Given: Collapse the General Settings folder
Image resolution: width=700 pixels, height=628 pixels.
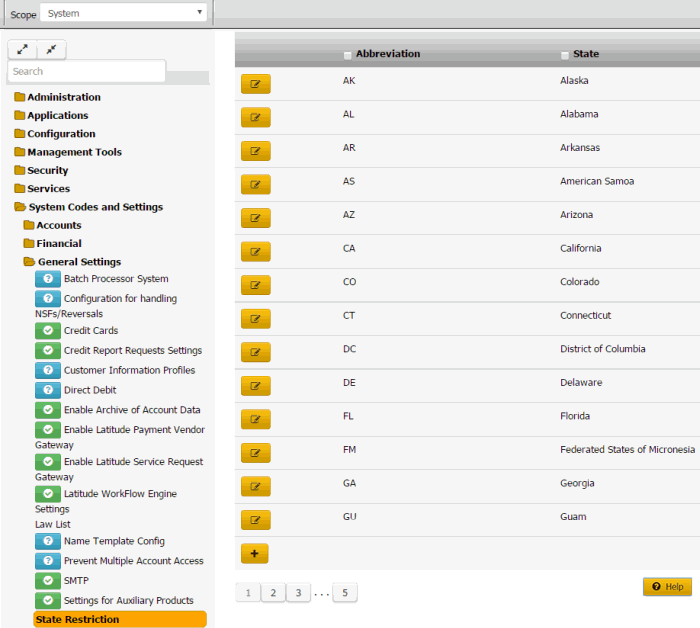Looking at the screenshot, I should 79,262.
